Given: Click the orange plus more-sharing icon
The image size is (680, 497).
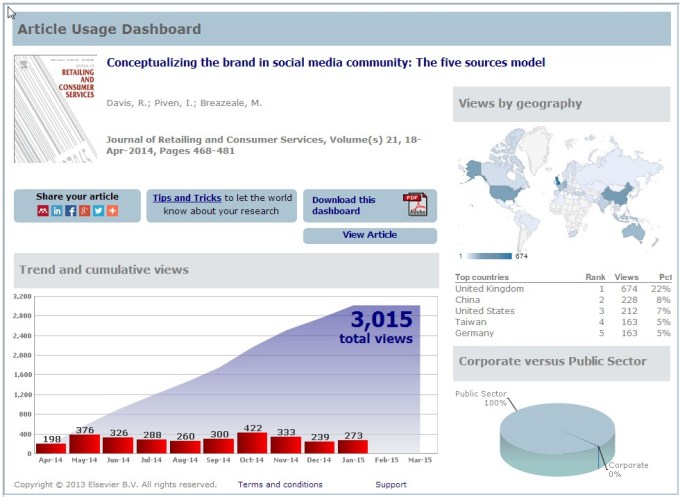Looking at the screenshot, I should tap(112, 211).
